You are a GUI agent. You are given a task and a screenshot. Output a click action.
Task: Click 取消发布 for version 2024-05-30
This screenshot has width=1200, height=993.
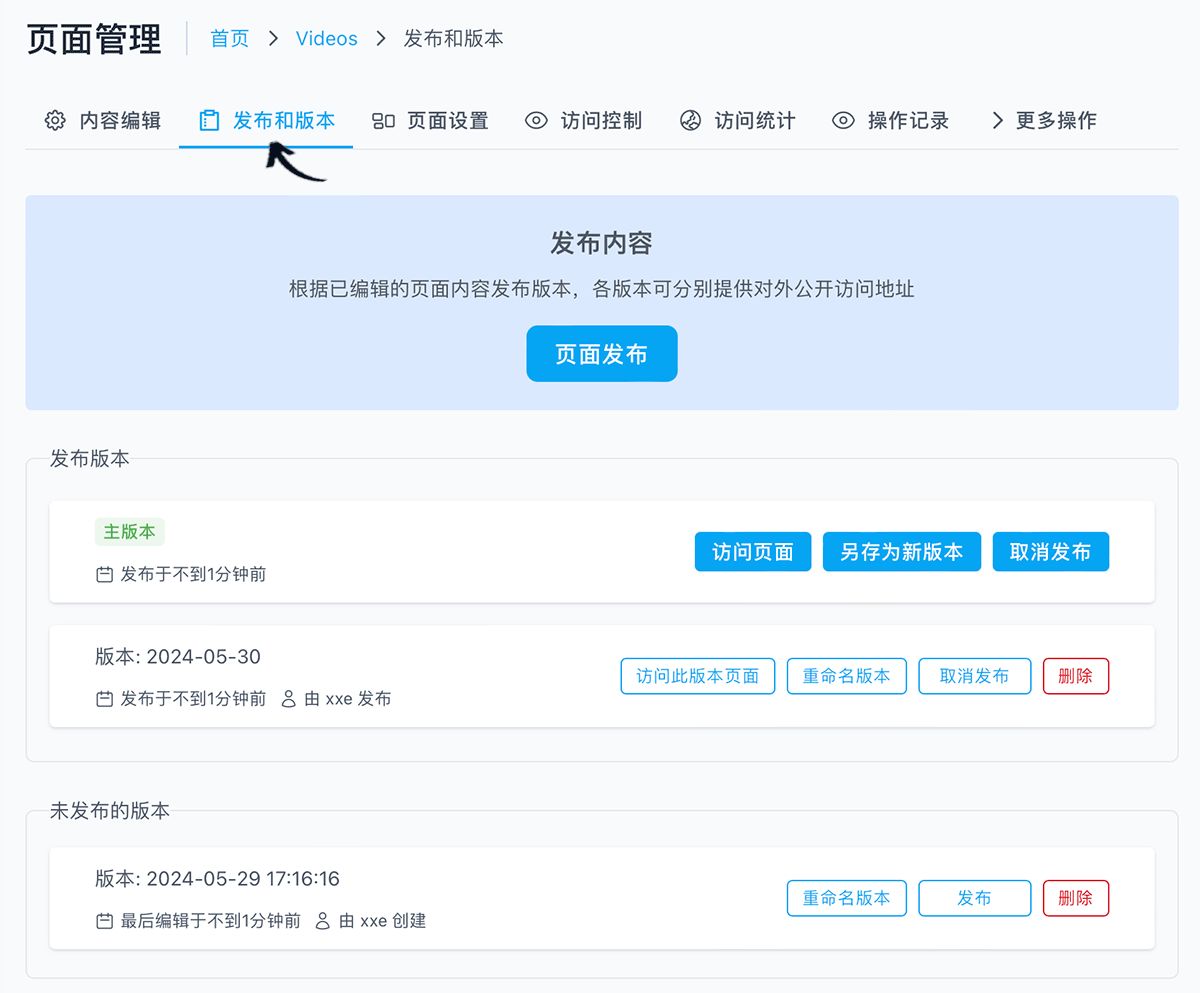click(975, 676)
